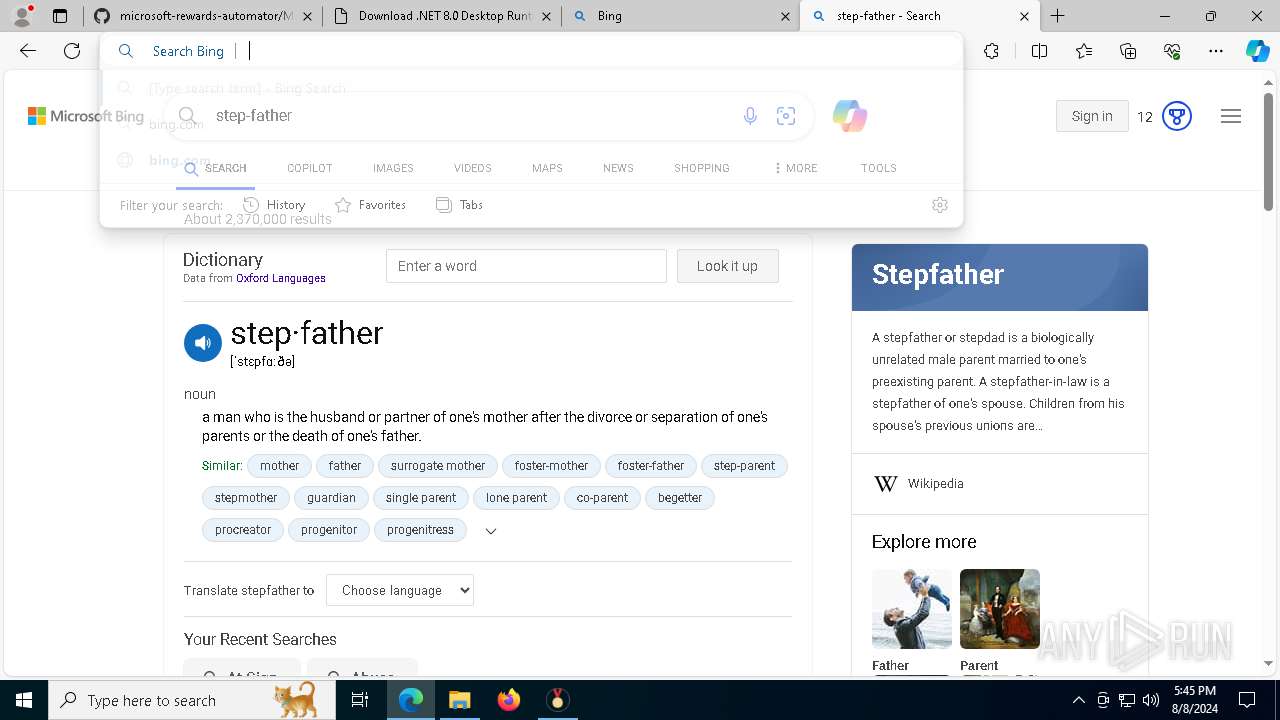
Task: Click the Enter a word field
Action: coord(526,266)
